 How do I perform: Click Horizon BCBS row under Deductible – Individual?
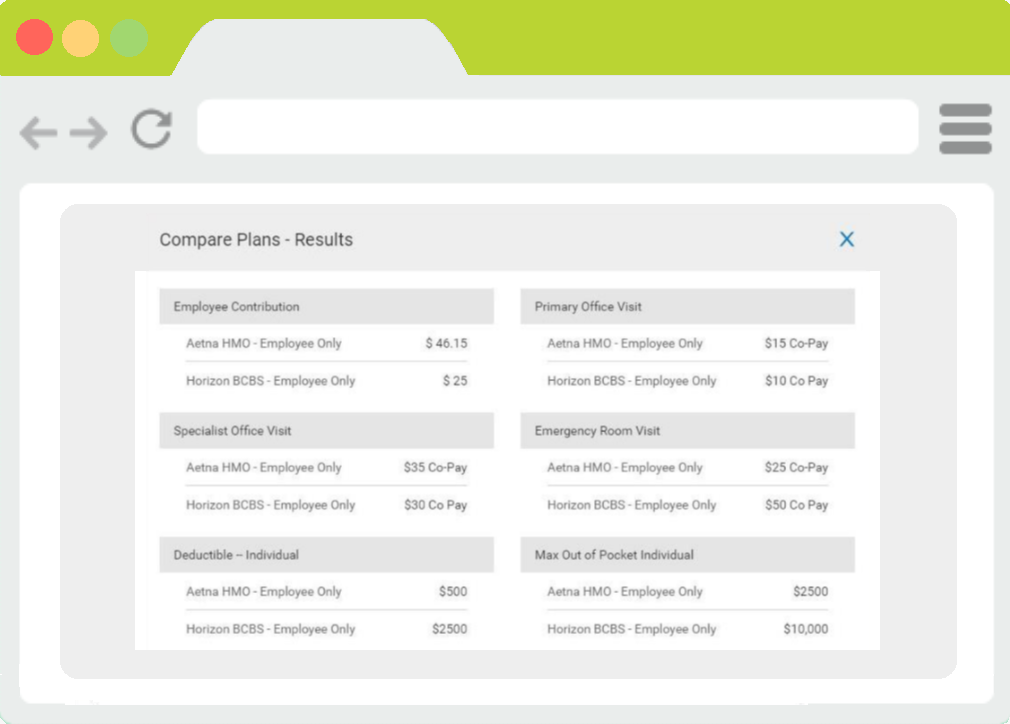tap(327, 629)
